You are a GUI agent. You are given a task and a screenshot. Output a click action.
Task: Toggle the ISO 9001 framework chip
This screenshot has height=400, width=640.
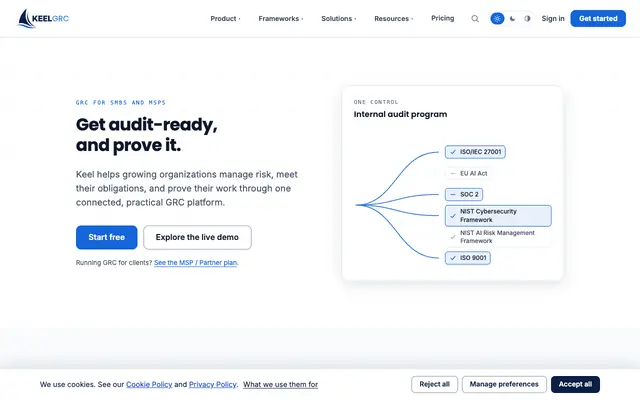[x=468, y=258]
